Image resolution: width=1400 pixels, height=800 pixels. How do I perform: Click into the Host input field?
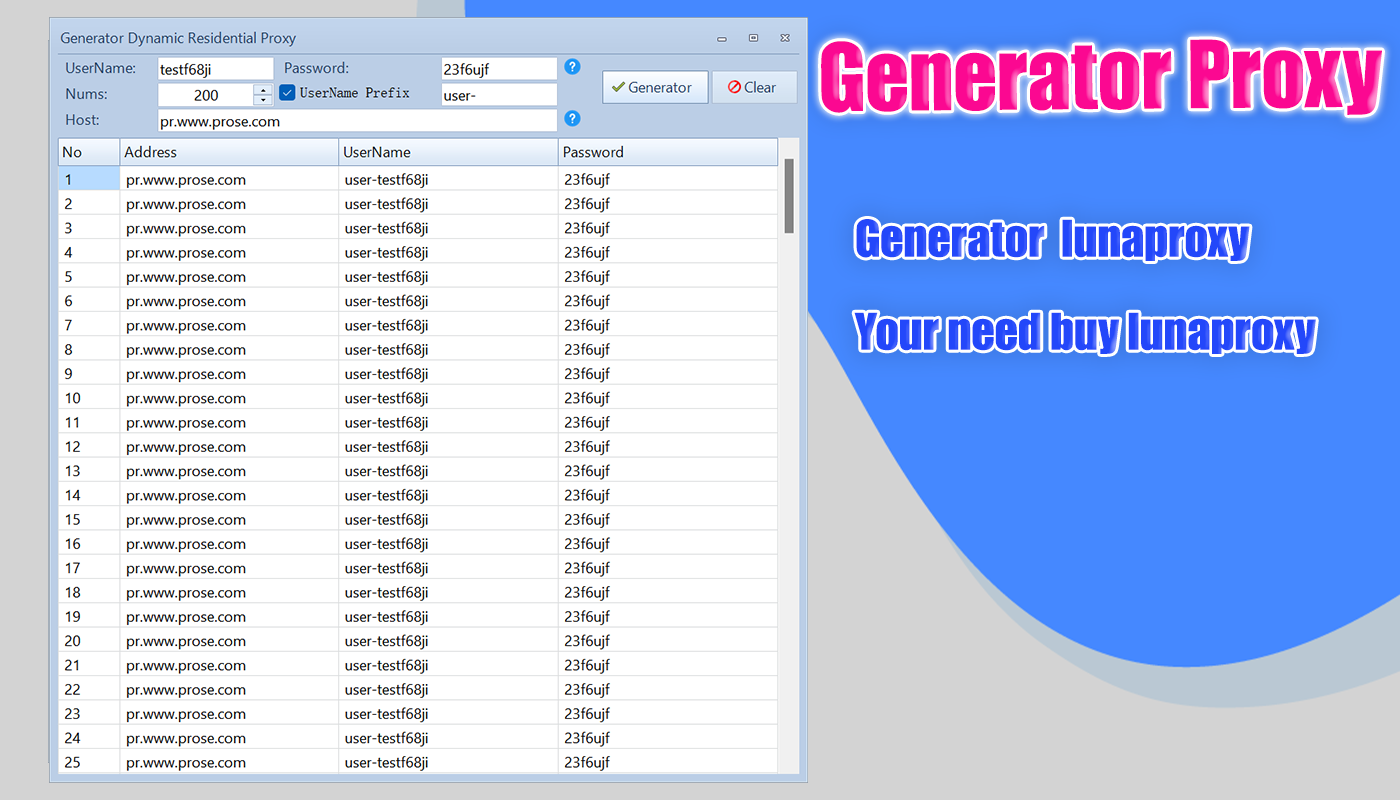pyautogui.click(x=357, y=121)
